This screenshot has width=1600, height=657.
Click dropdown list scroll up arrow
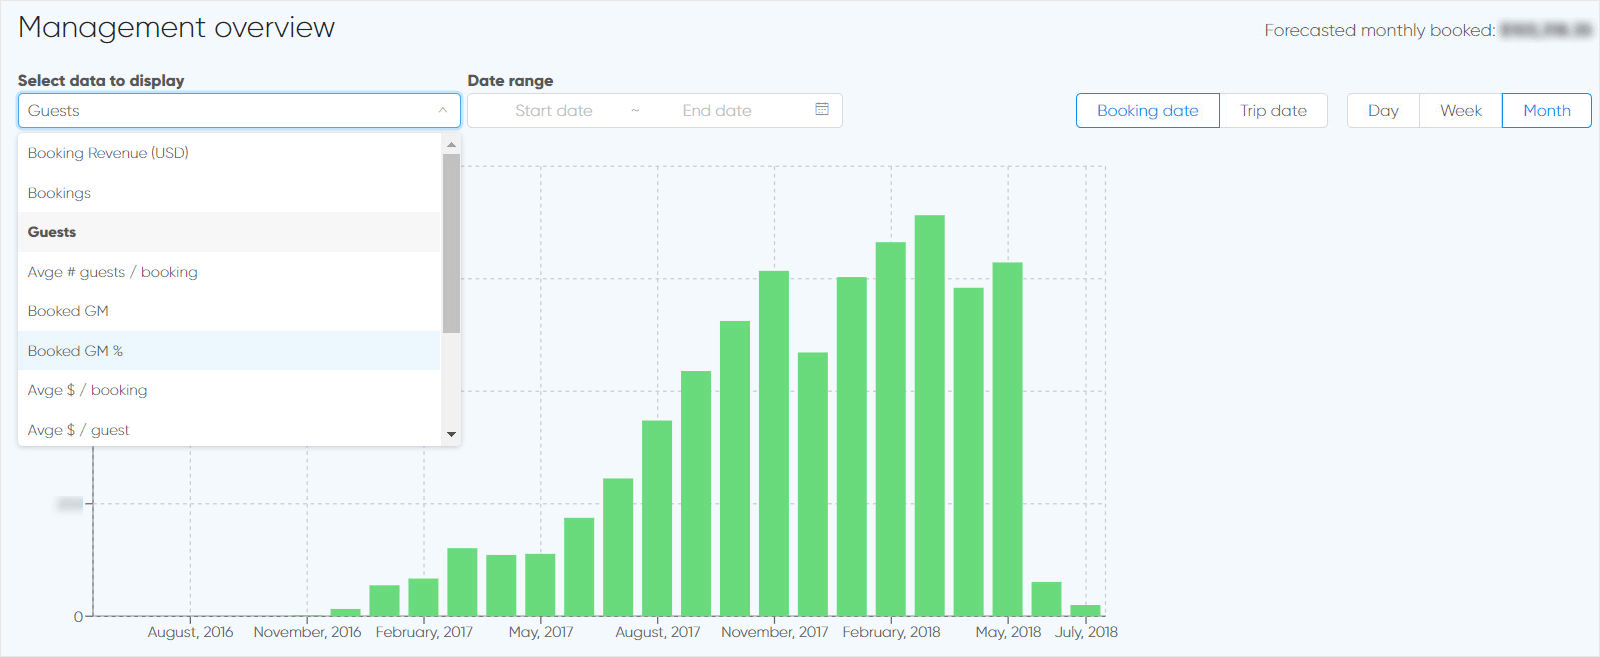451,144
